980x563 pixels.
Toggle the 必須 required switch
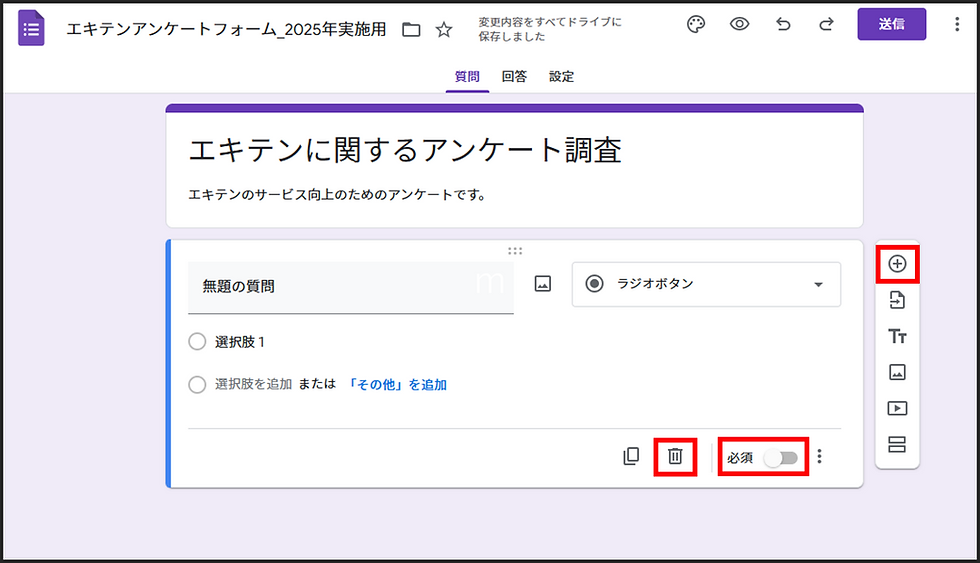coord(781,458)
